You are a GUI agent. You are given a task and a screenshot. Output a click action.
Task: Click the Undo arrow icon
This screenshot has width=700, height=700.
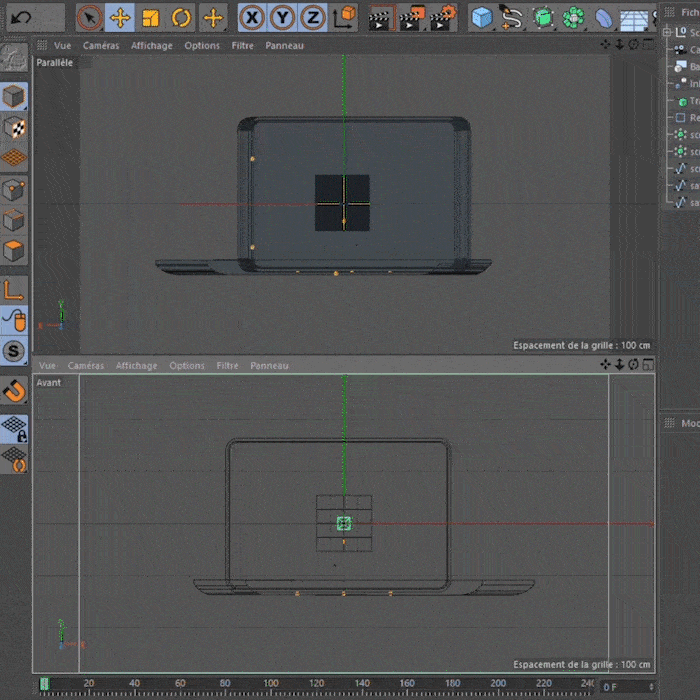21,17
